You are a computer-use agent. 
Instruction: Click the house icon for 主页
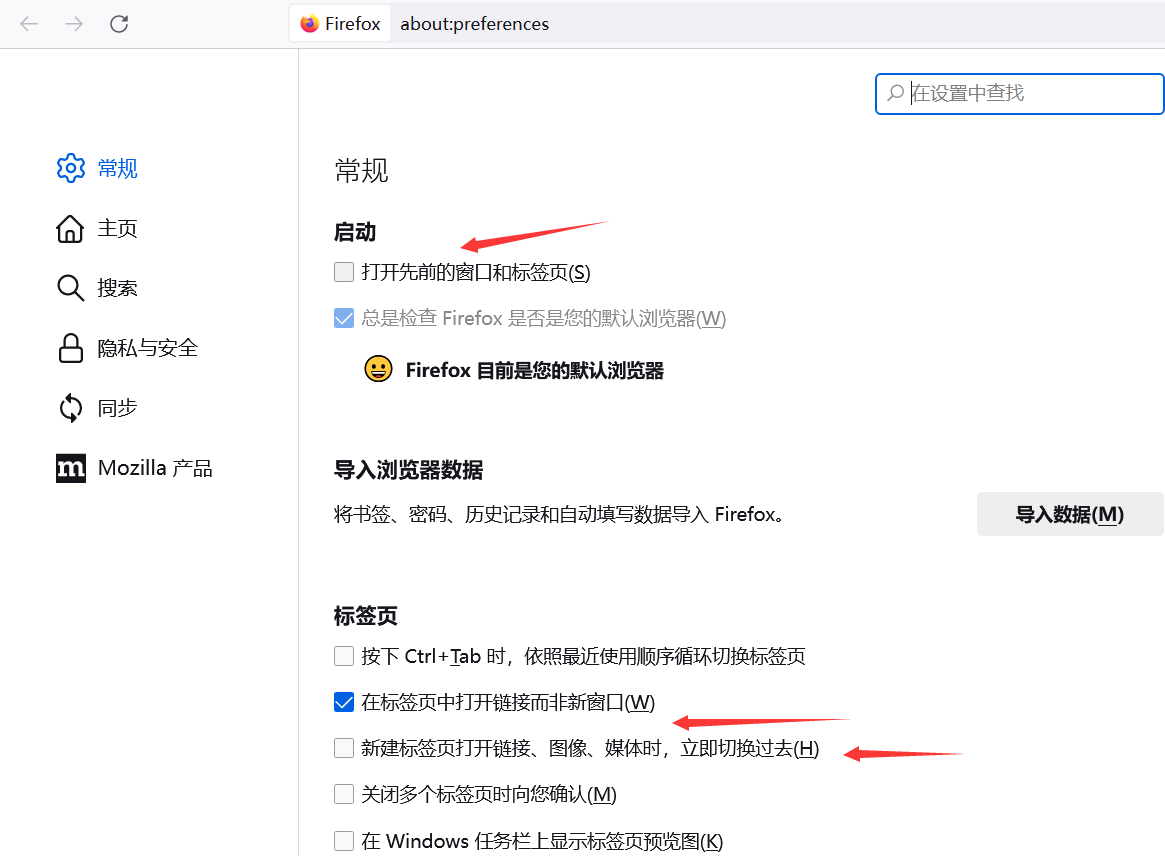(71, 228)
